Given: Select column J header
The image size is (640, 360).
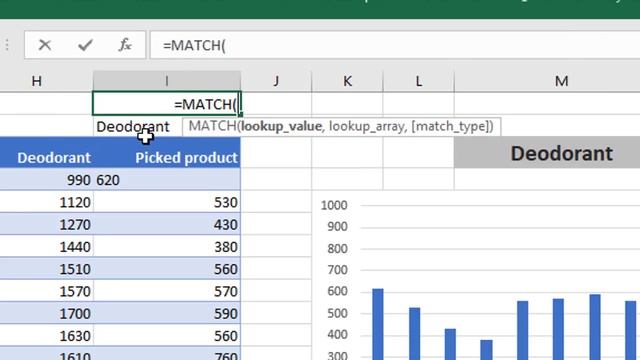Looking at the screenshot, I should tap(276, 81).
